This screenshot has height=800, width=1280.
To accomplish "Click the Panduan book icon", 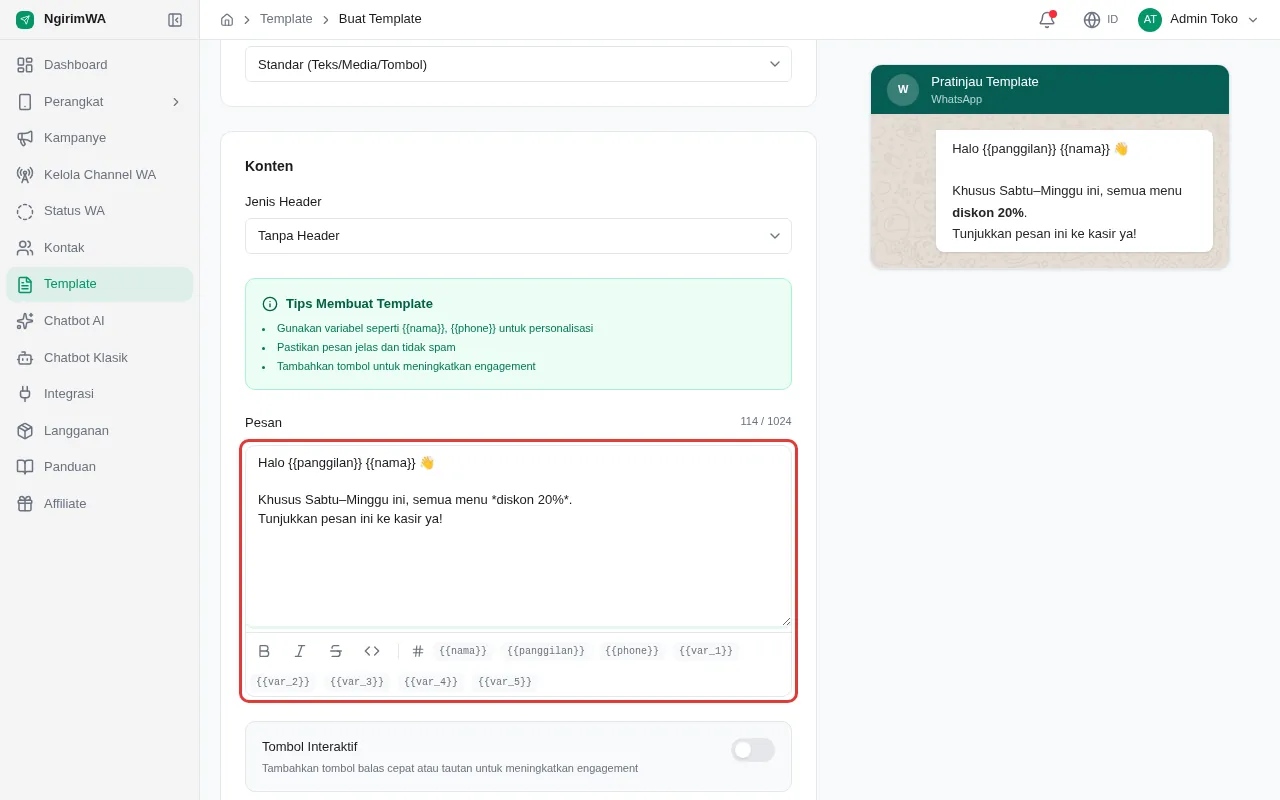I will coord(25,467).
